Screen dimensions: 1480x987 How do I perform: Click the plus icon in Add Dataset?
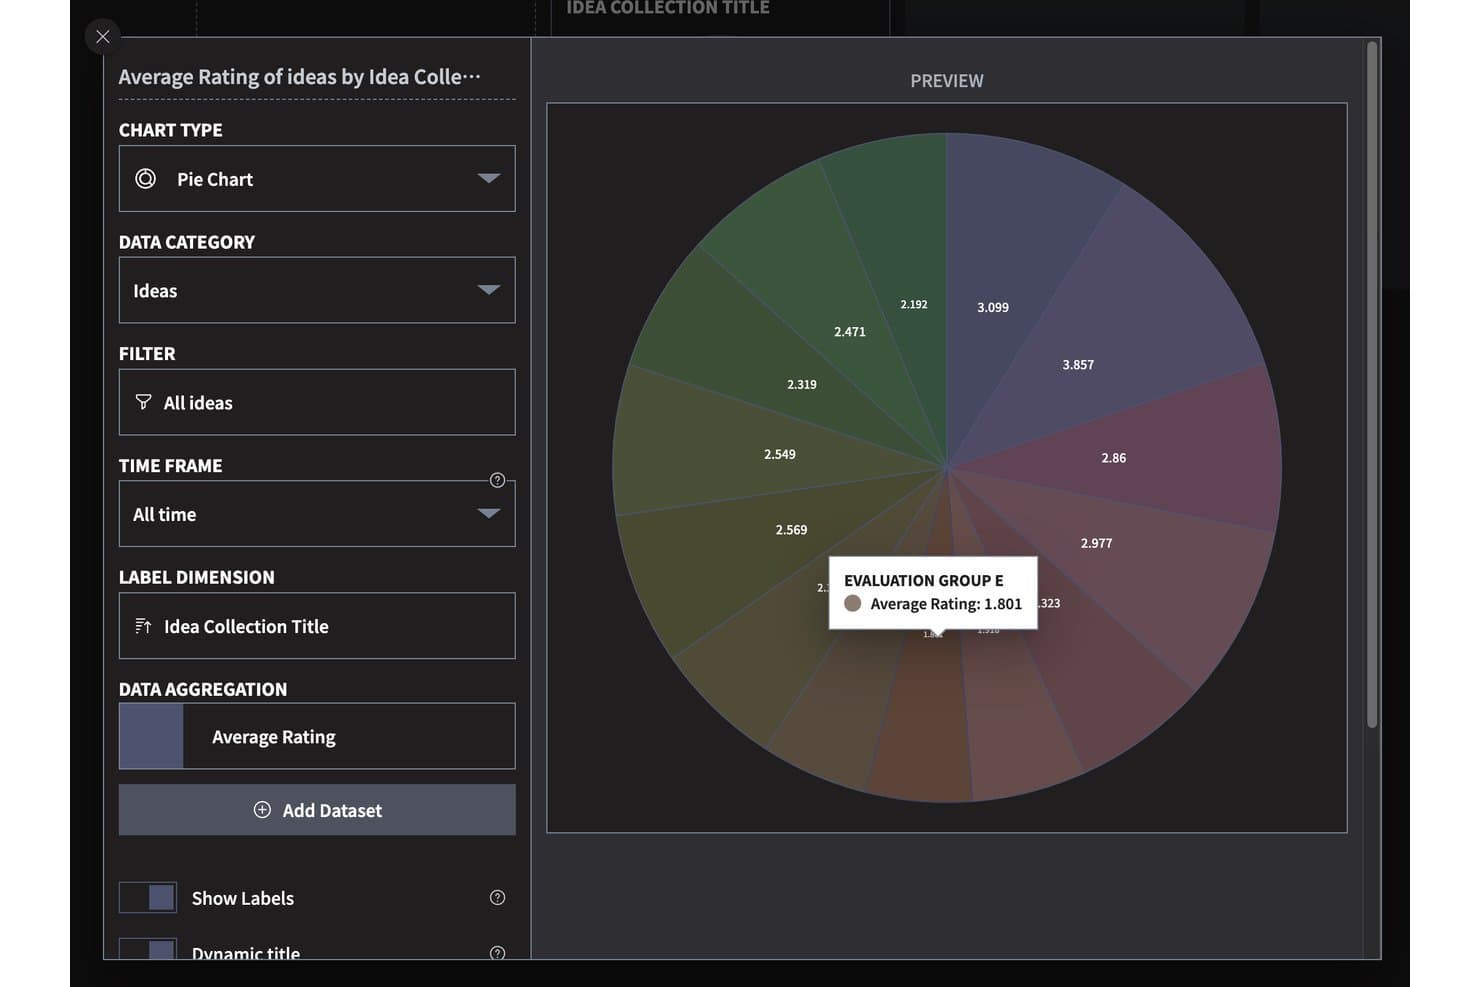[262, 810]
